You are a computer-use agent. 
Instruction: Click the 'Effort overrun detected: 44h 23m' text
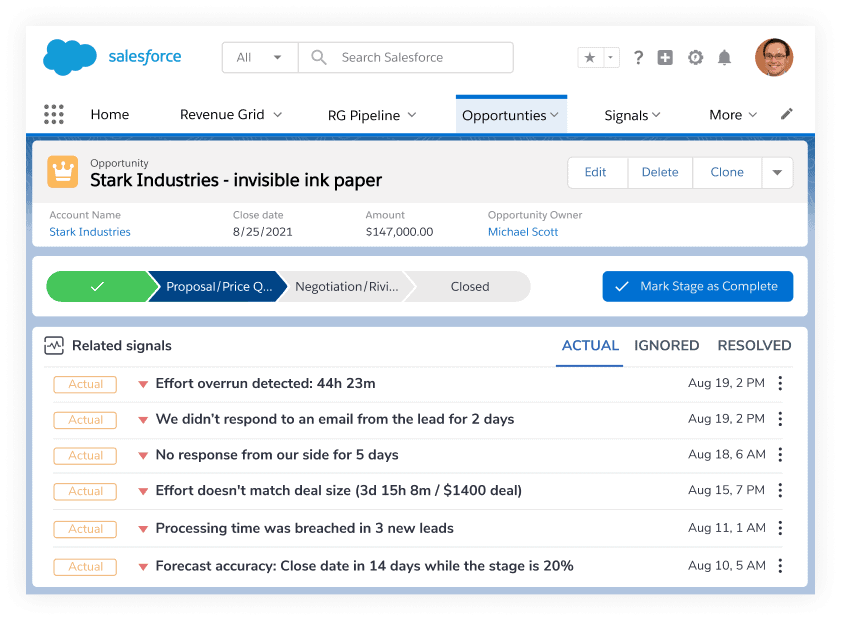tap(265, 383)
